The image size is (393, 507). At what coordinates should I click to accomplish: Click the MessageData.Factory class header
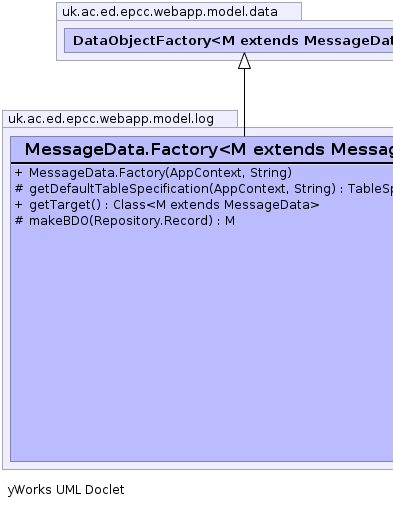pos(202,149)
